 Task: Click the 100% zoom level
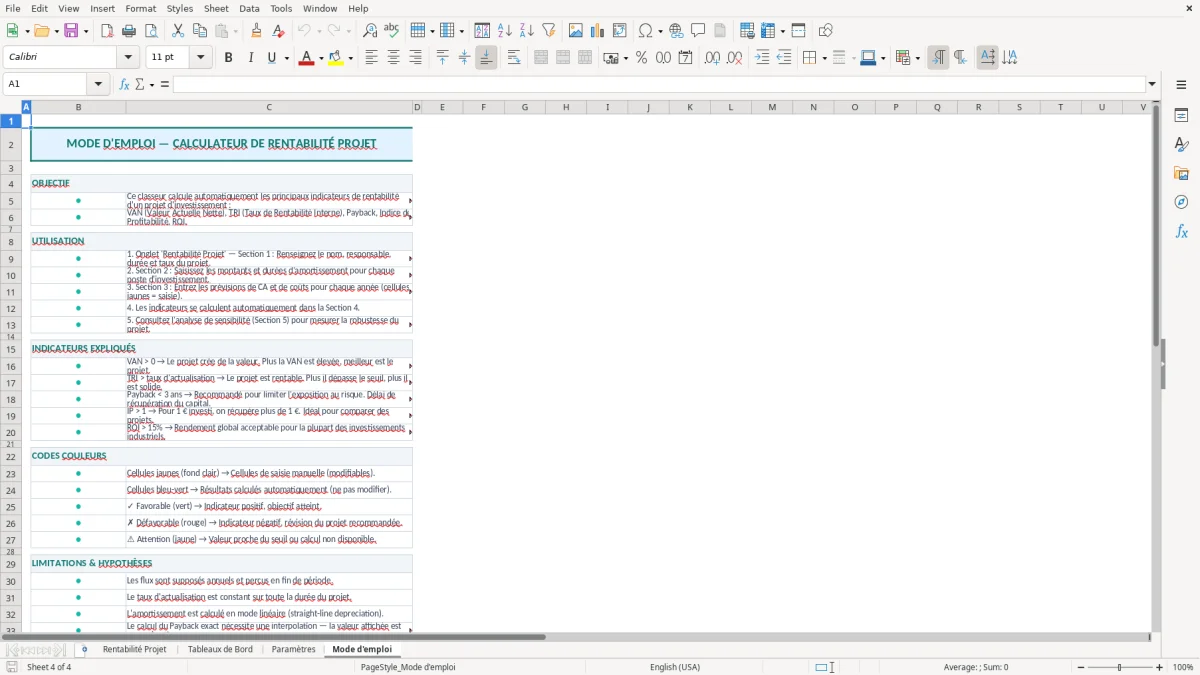click(x=1183, y=667)
